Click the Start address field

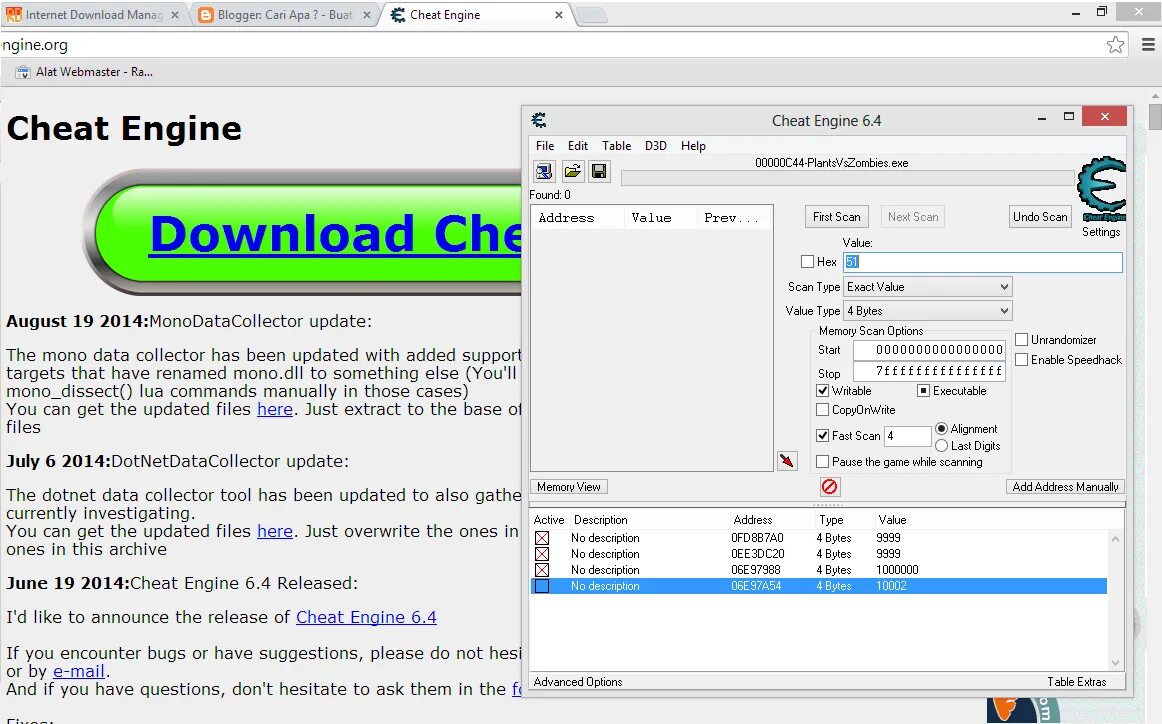tap(929, 350)
